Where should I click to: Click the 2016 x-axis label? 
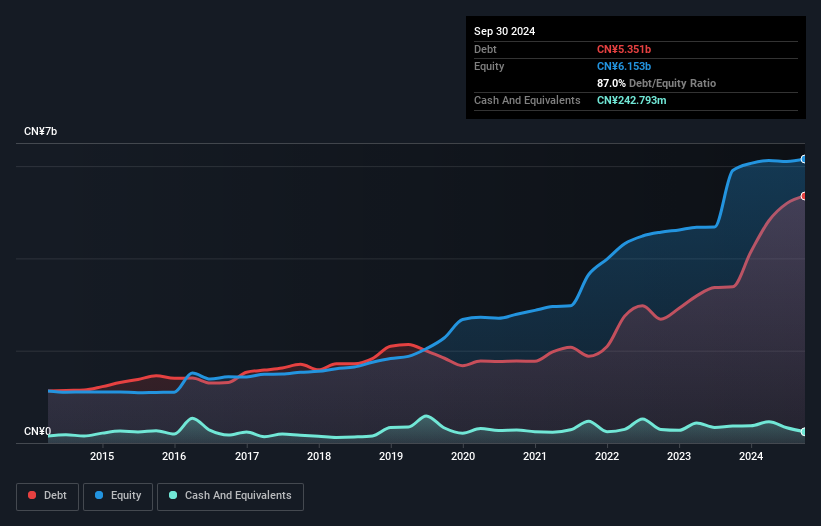point(174,456)
